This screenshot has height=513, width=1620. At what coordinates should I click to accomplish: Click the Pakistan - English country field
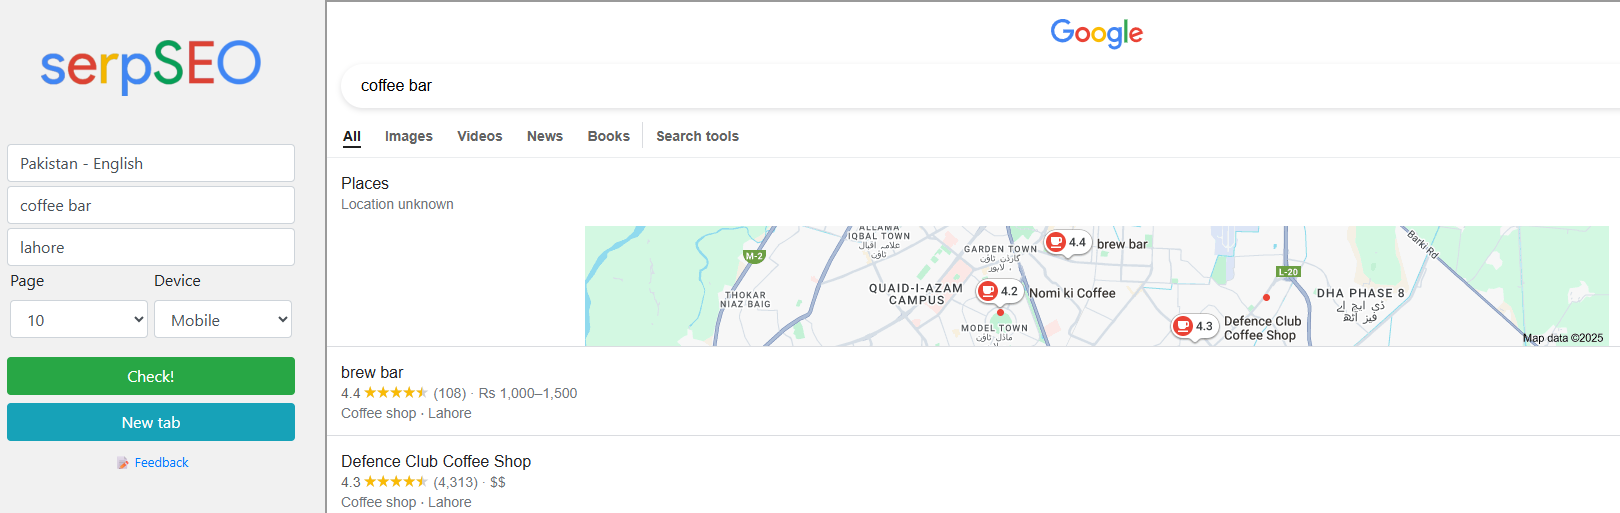pyautogui.click(x=151, y=164)
